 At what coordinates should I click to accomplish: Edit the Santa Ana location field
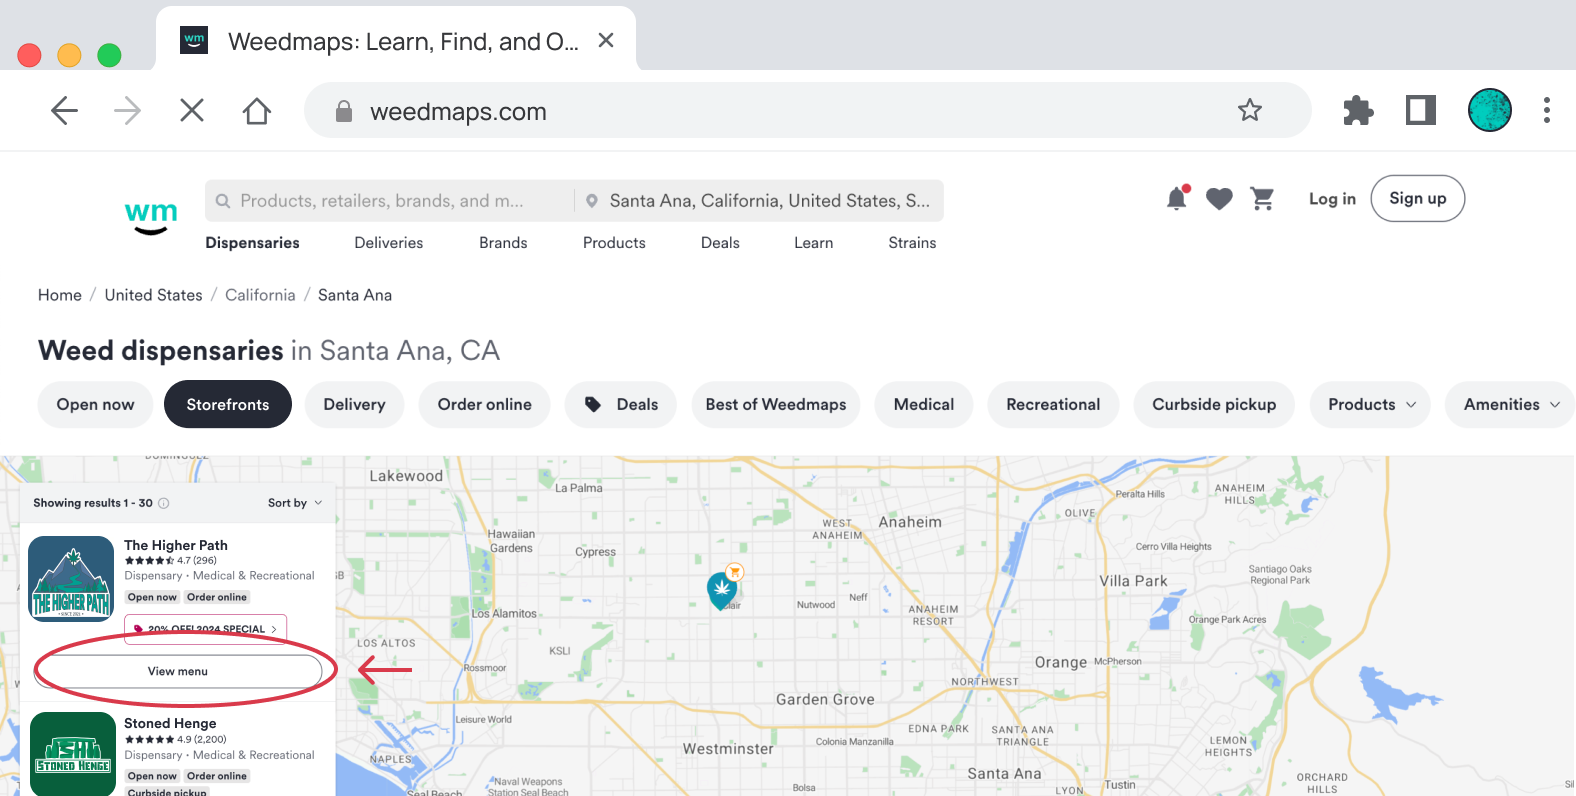pyautogui.click(x=760, y=201)
